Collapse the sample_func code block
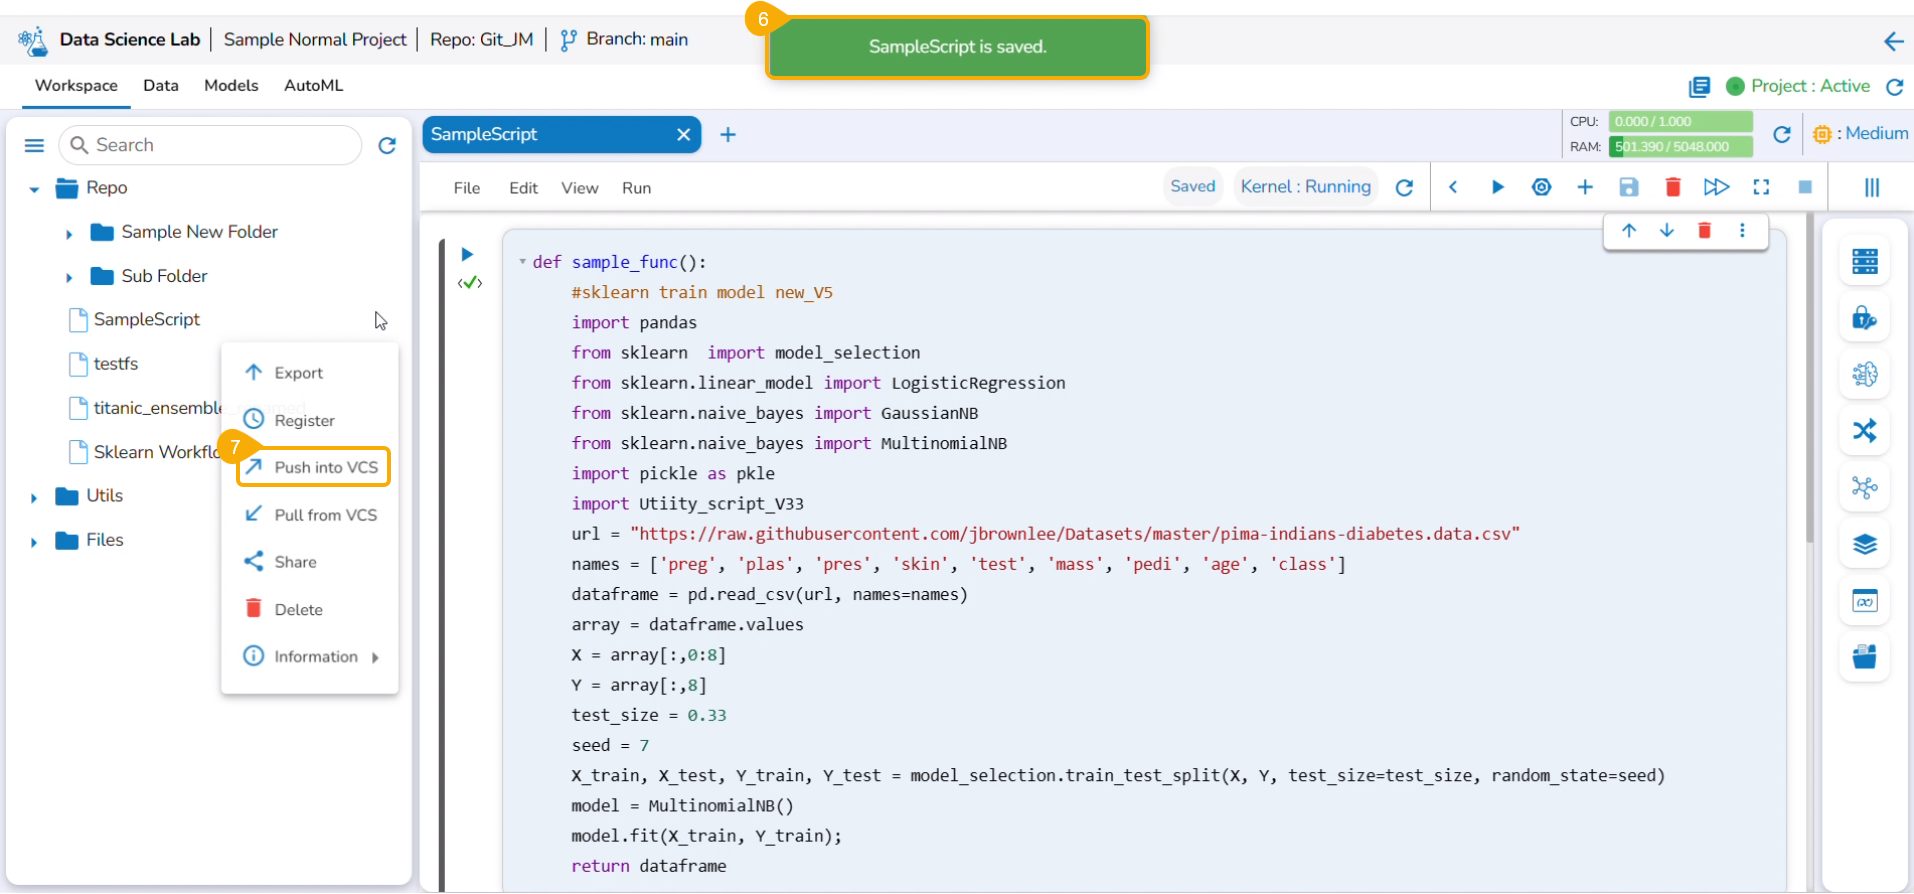 point(522,262)
